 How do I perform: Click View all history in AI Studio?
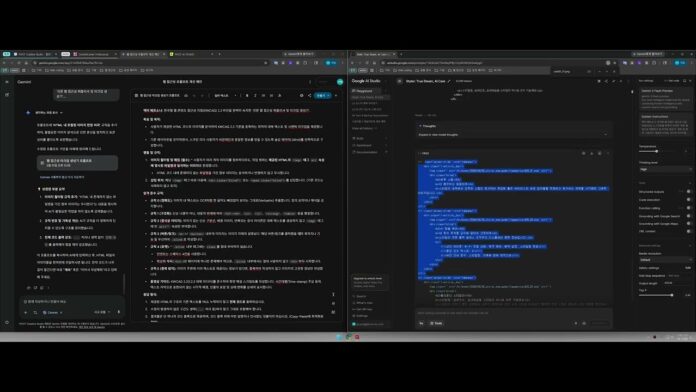(364, 128)
